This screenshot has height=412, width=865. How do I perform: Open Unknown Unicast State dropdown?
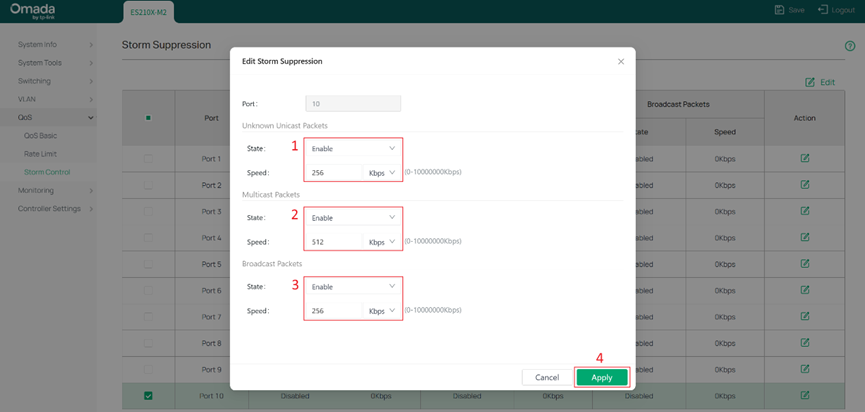(352, 148)
